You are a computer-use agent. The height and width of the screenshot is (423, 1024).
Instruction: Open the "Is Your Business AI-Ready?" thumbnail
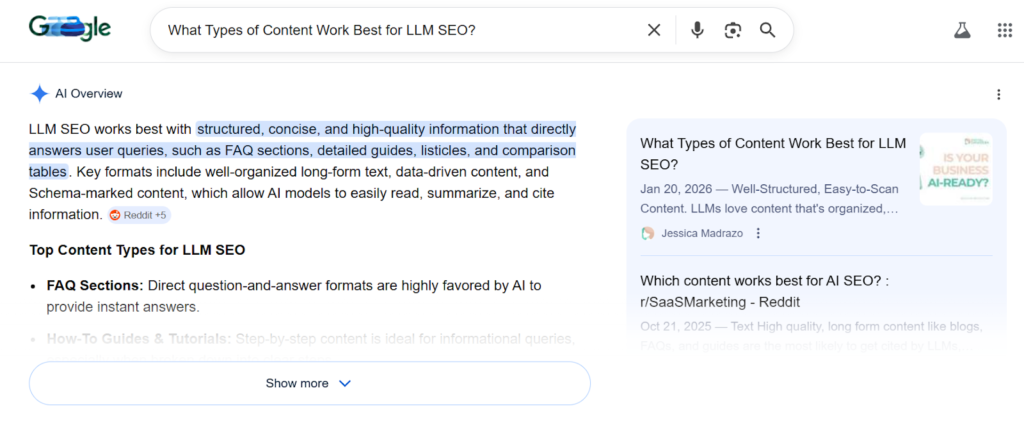[x=956, y=169]
